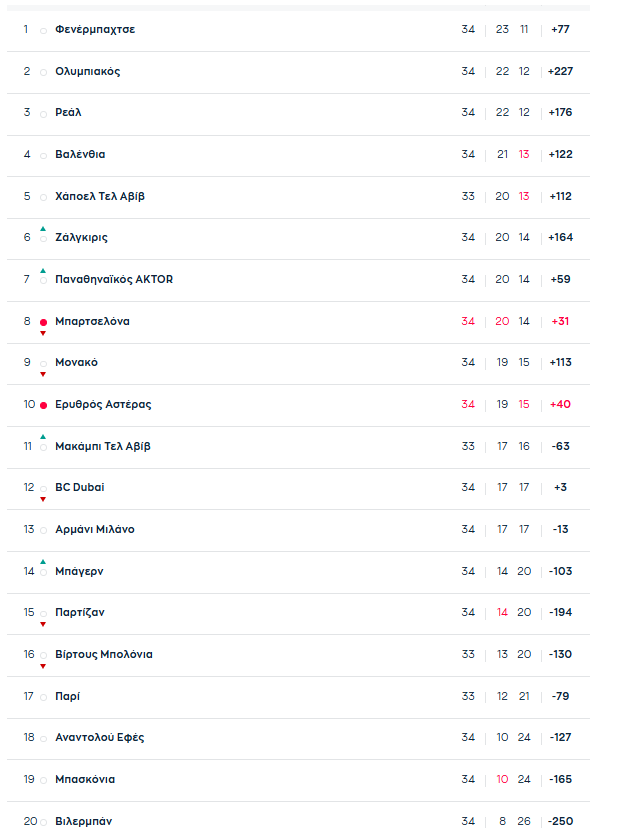Open the Ρεάλ team link
This screenshot has width=634, height=835.
point(68,113)
